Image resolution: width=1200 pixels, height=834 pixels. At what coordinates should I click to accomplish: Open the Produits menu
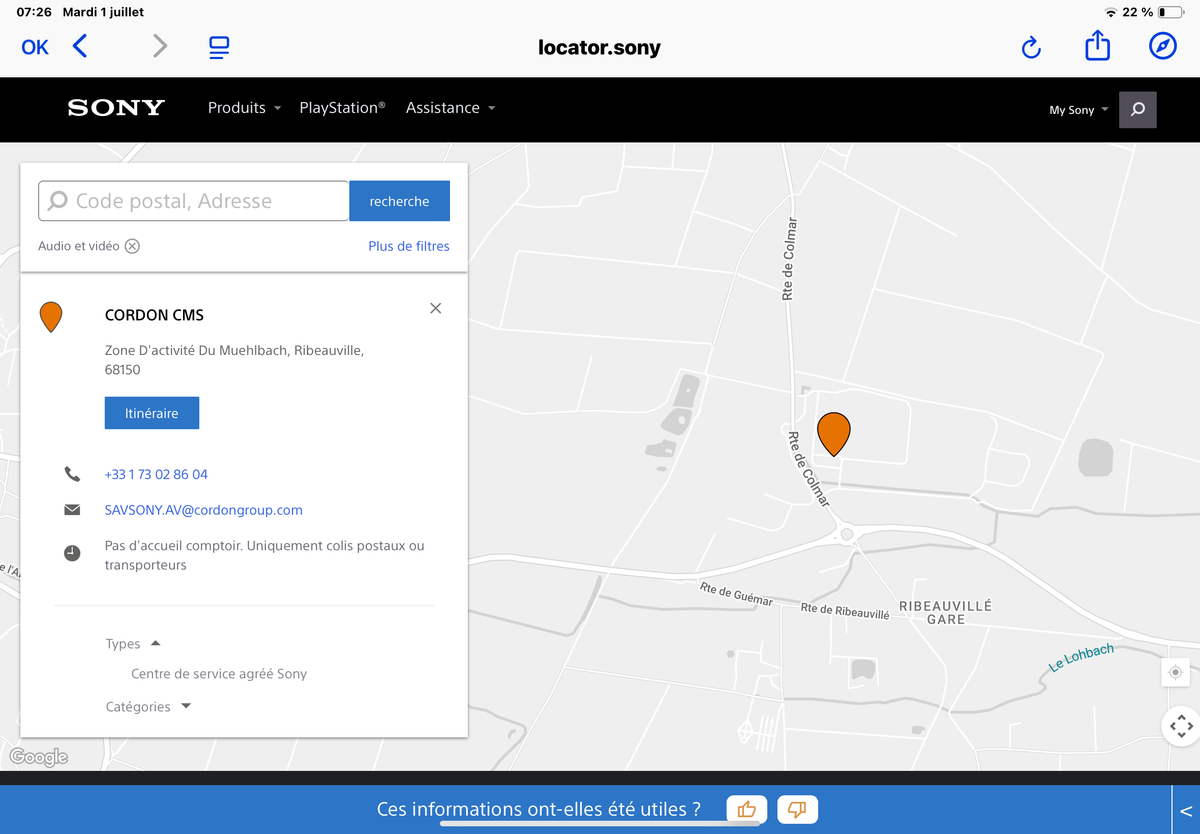pos(244,108)
